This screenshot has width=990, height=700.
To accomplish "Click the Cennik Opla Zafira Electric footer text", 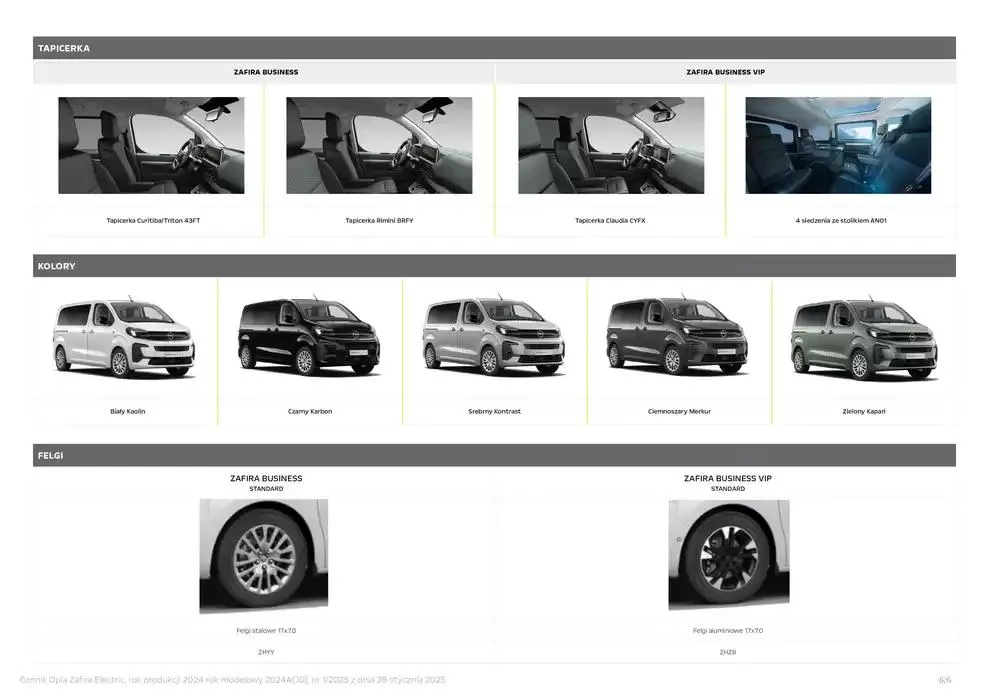I will pyautogui.click(x=232, y=679).
